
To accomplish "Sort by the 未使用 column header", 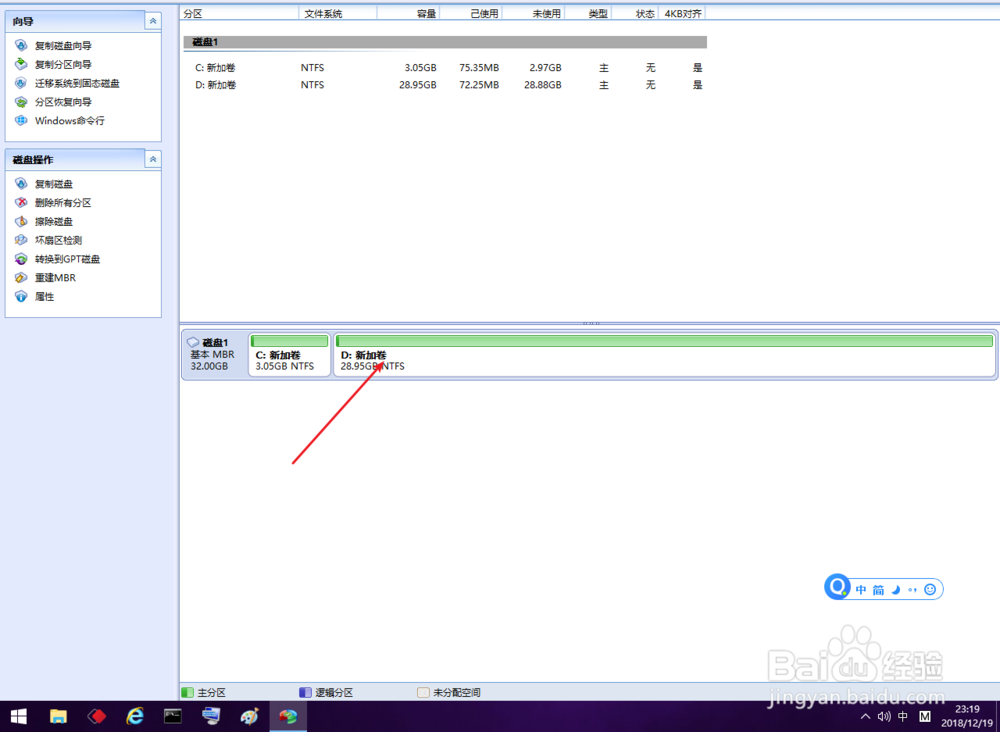I will [533, 13].
